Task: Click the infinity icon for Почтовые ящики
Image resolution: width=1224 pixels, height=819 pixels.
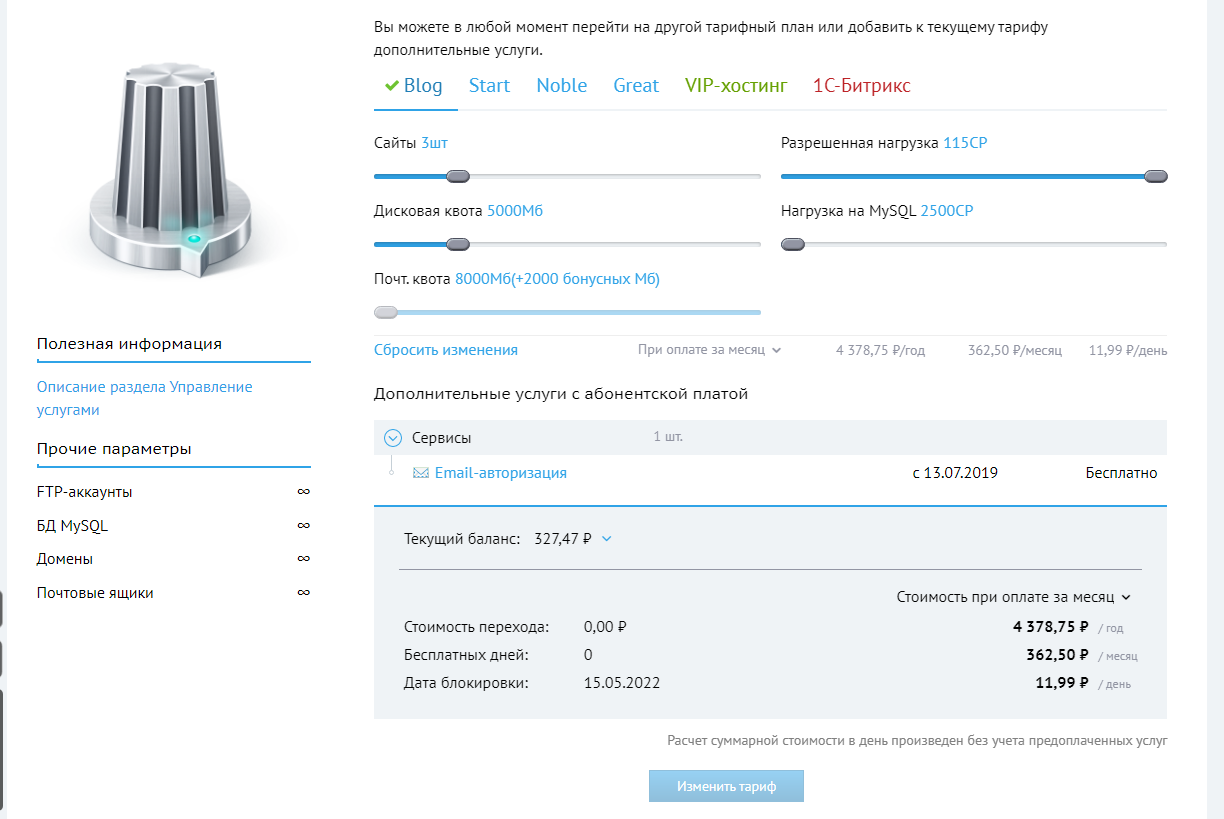Action: point(303,593)
